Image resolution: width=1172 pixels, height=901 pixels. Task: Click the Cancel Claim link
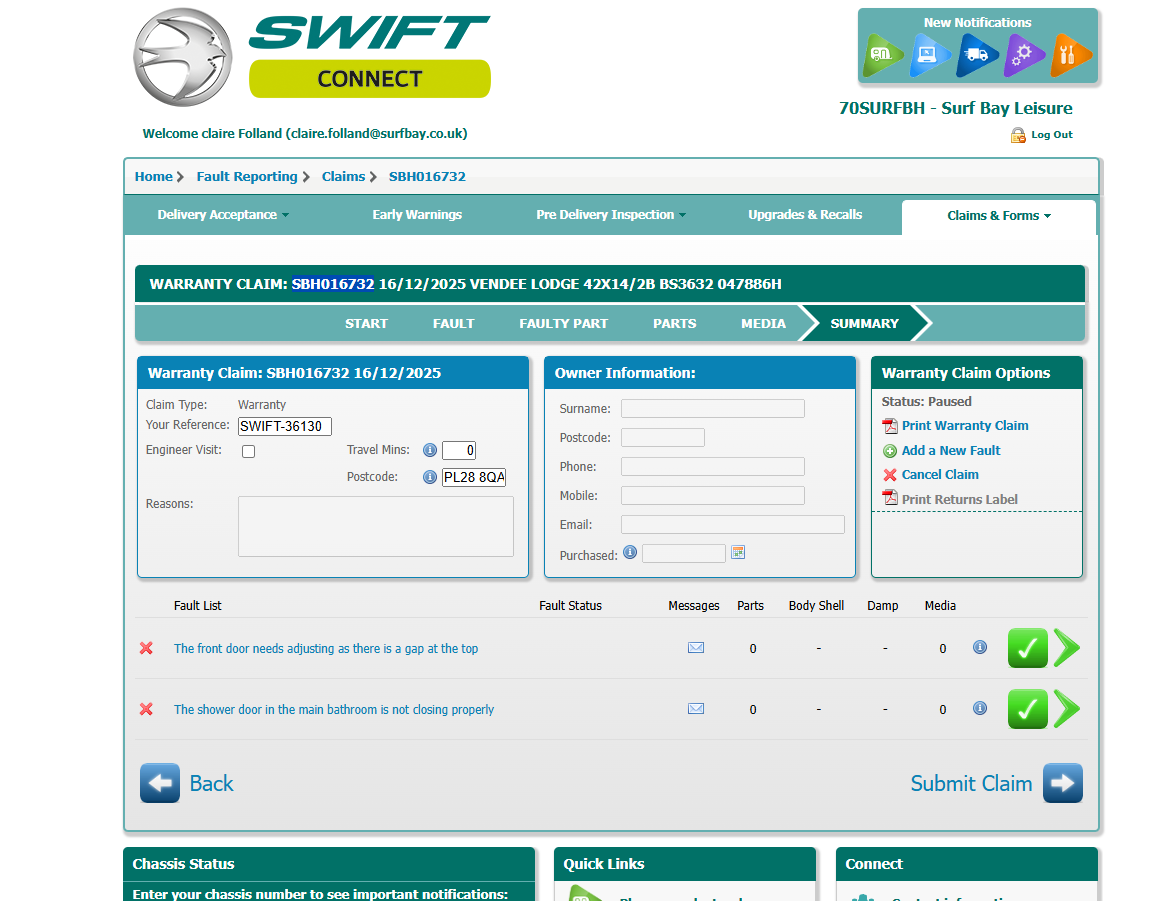pyautogui.click(x=940, y=475)
